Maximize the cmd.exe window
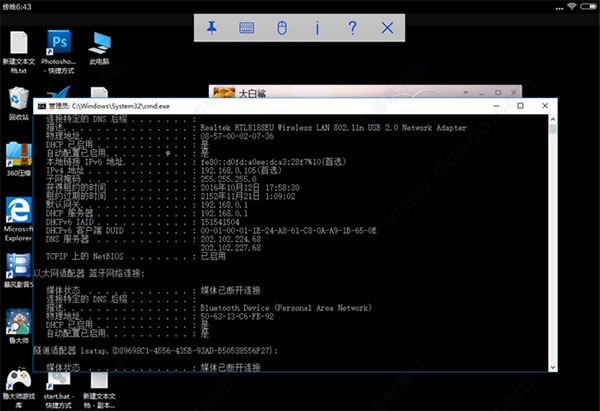Image resolution: width=600 pixels, height=411 pixels. click(520, 106)
